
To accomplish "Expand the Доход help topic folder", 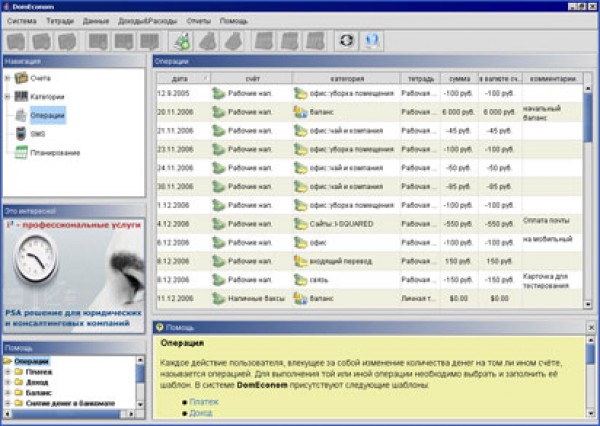I will tap(8, 382).
